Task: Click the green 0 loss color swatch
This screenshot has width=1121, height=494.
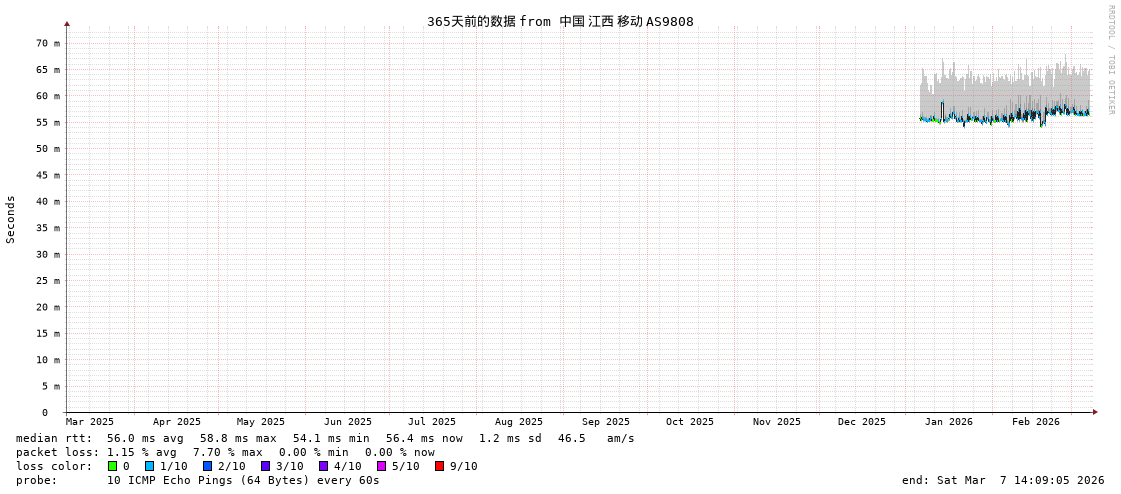Action: (113, 466)
